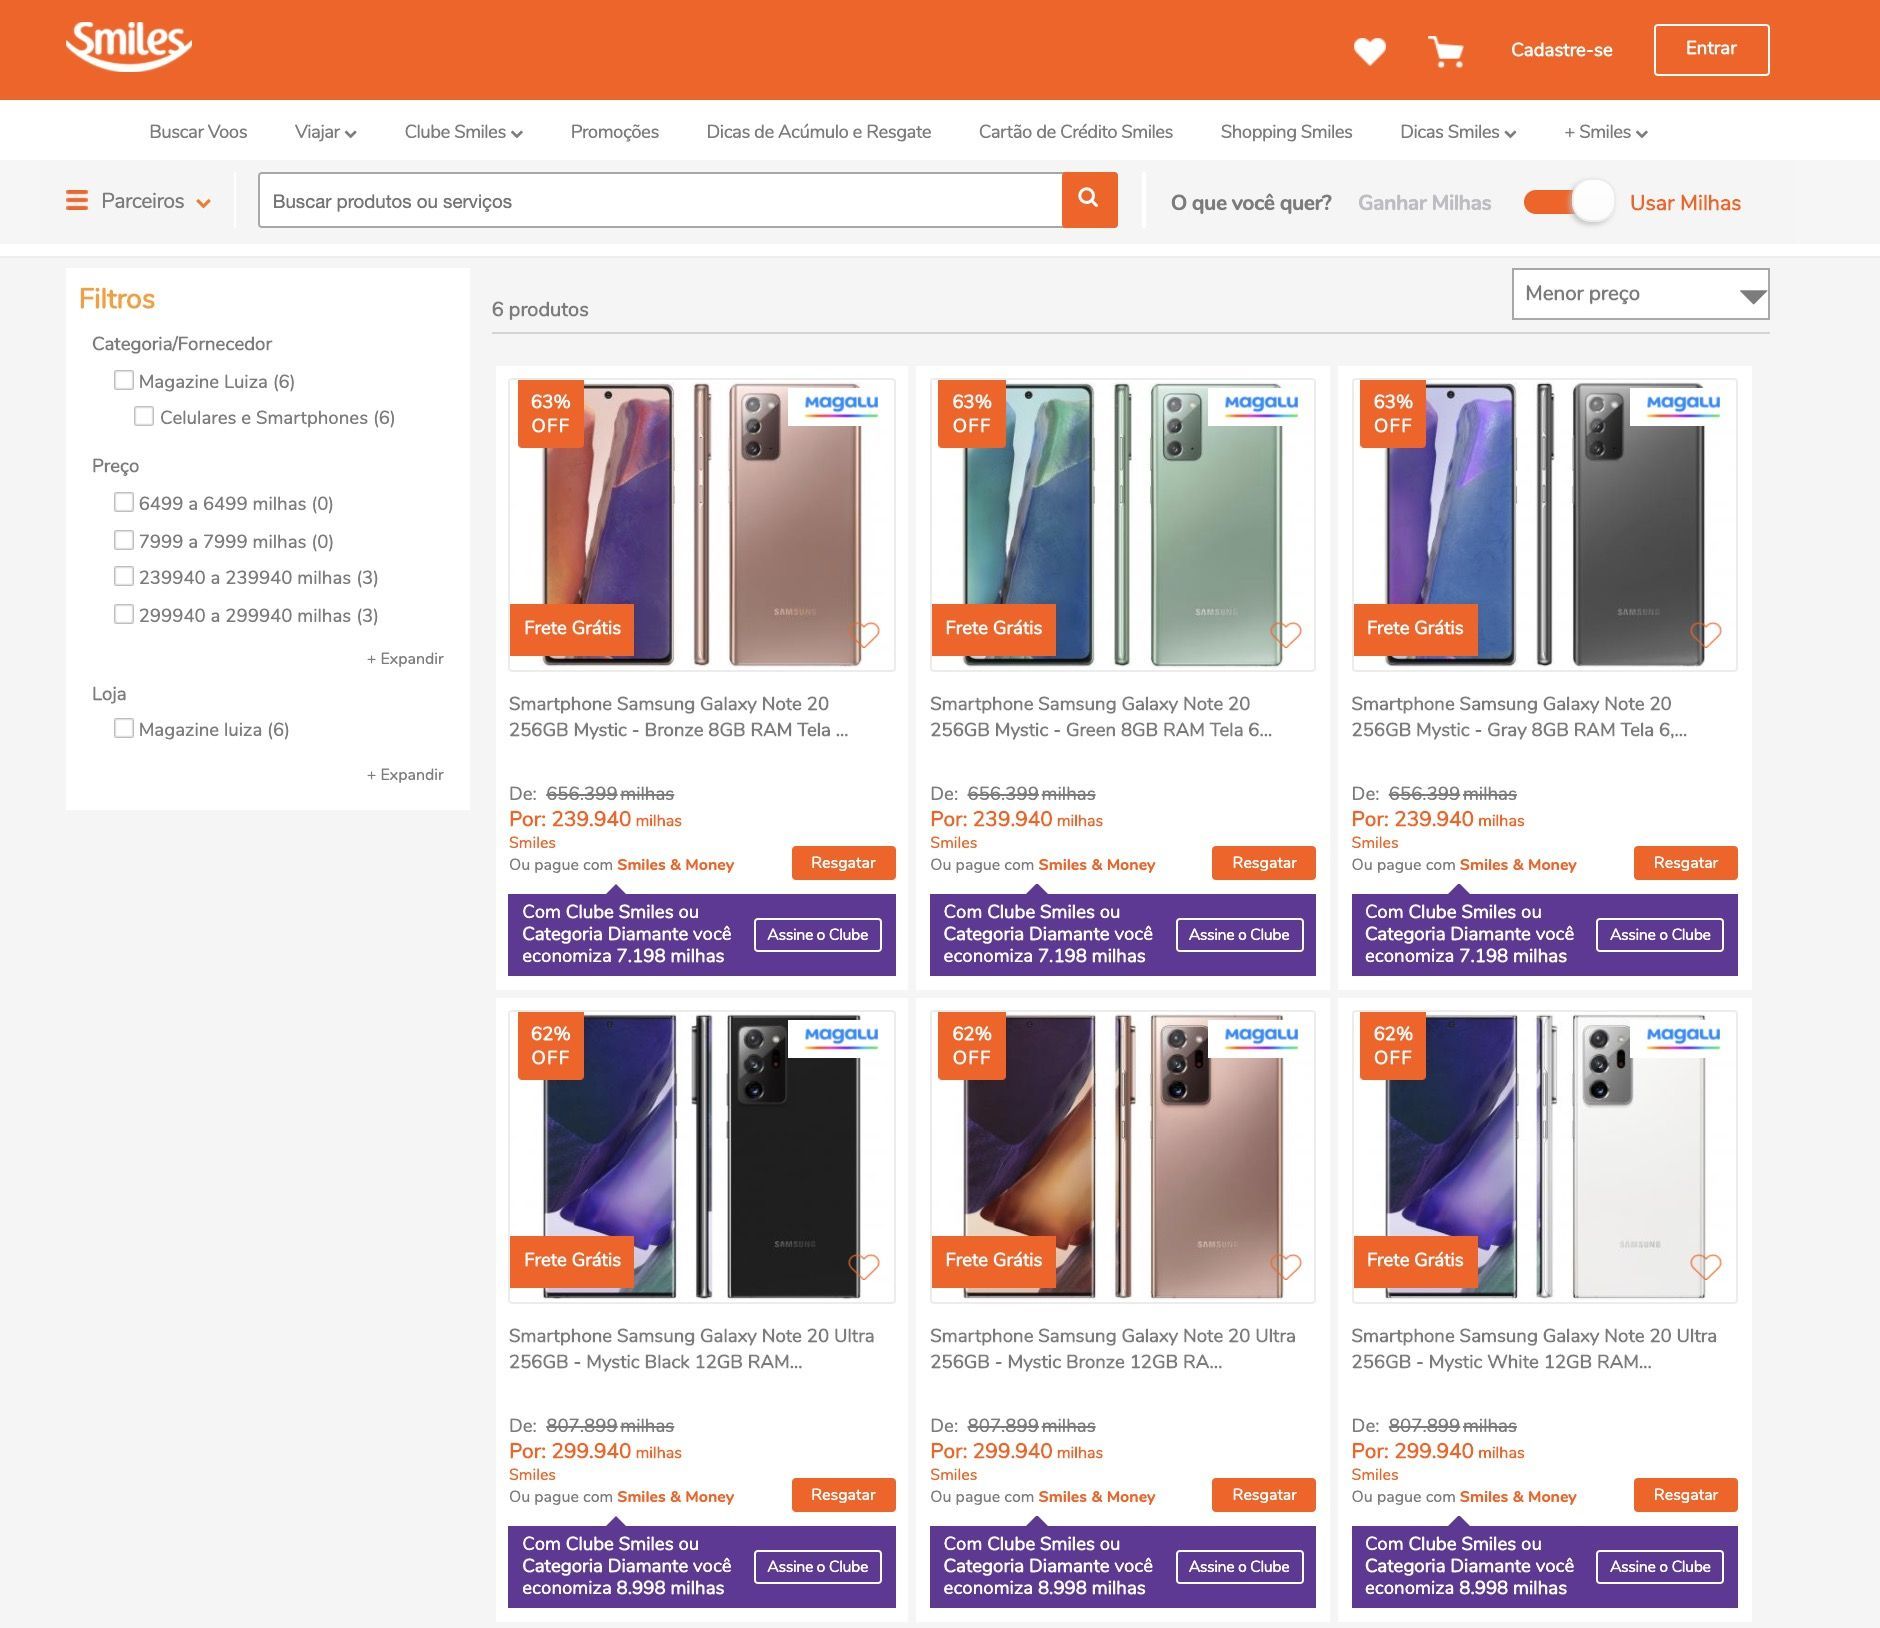Favorite the Mystic Gray Note 20 heart
This screenshot has height=1628, width=1880.
(1706, 634)
